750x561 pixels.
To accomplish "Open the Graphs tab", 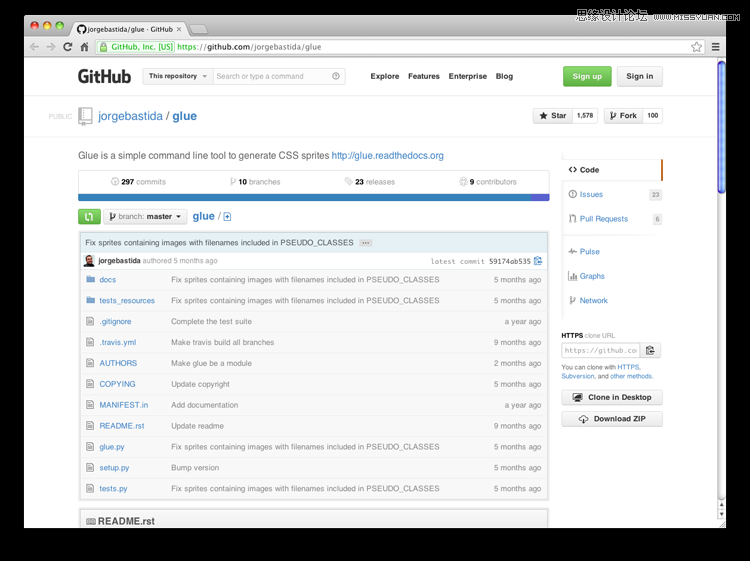I will [x=592, y=276].
